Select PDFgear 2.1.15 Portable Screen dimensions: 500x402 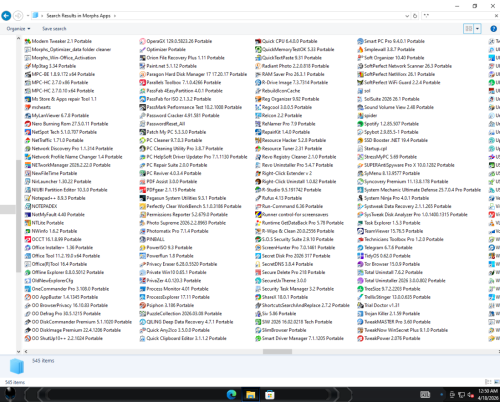(168, 190)
